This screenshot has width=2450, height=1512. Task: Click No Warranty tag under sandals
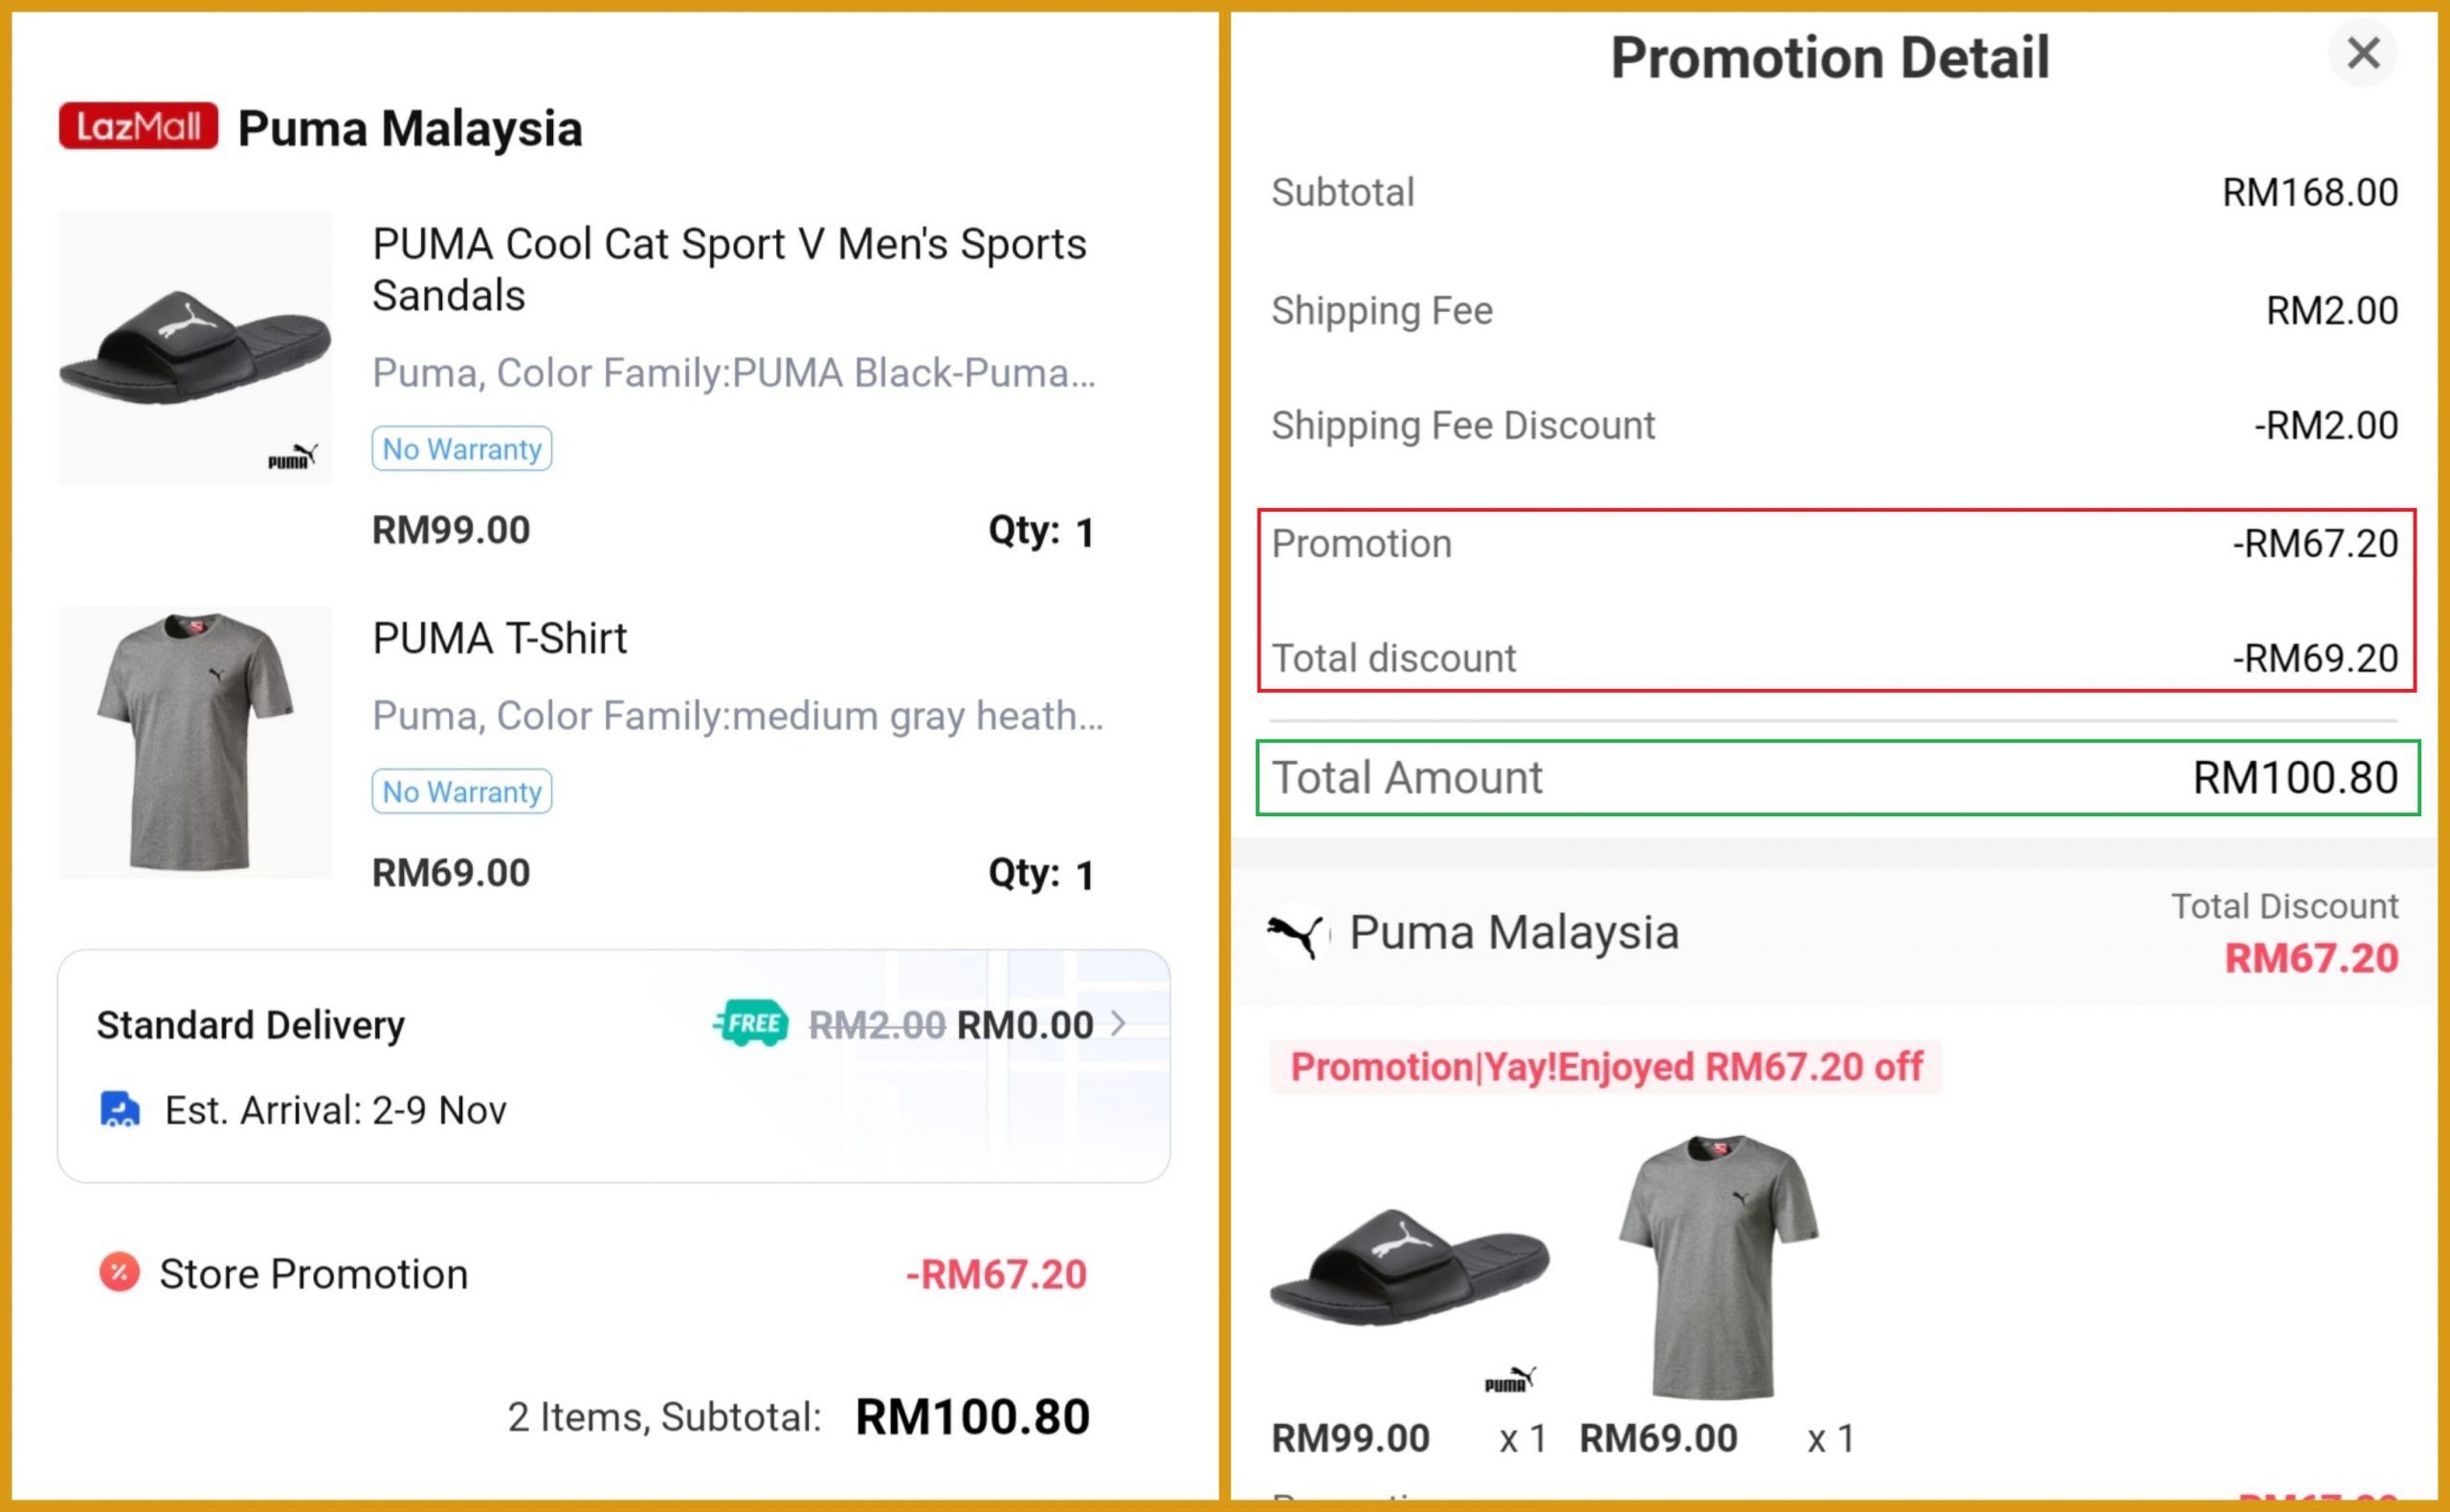click(x=461, y=449)
